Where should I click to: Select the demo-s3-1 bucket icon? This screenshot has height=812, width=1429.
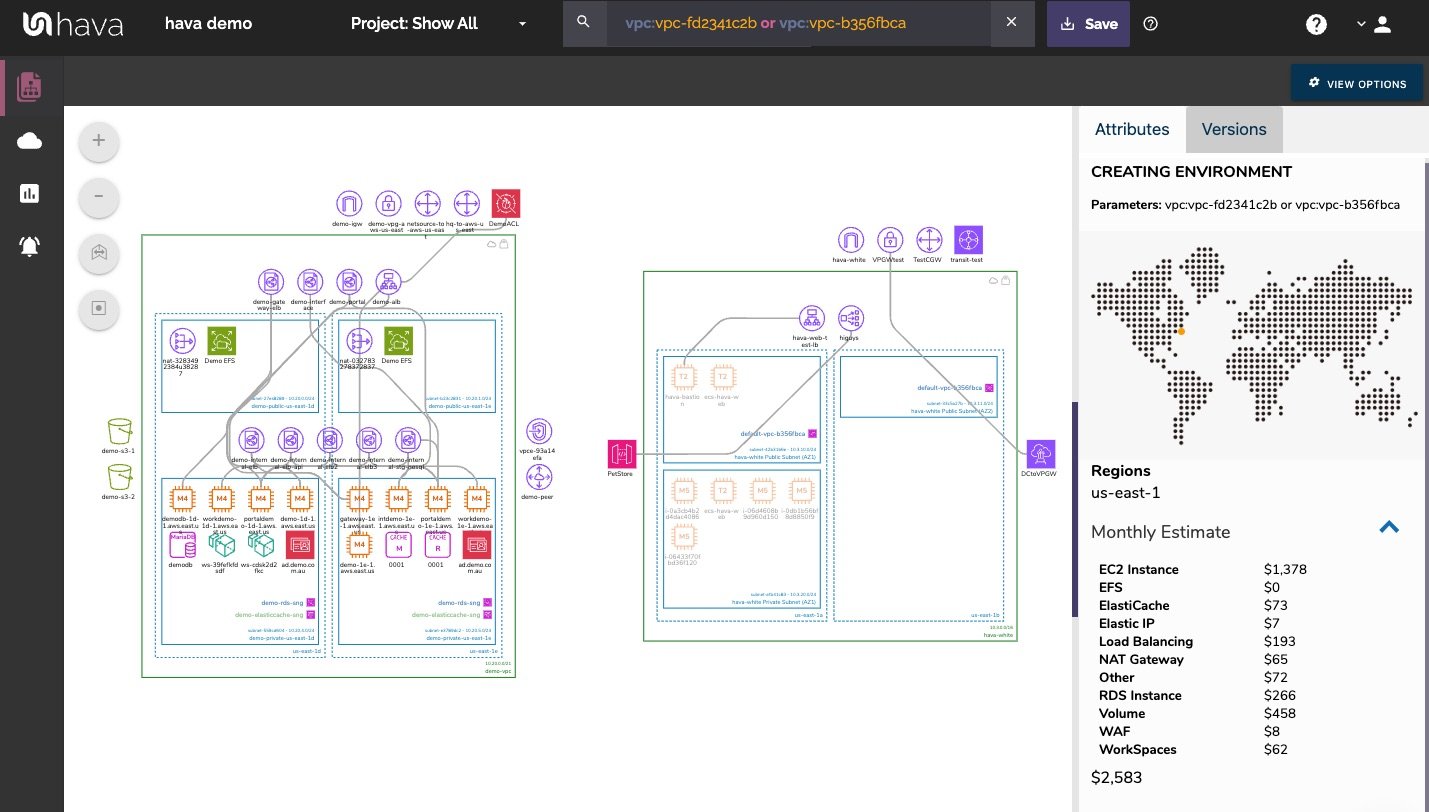click(x=119, y=432)
